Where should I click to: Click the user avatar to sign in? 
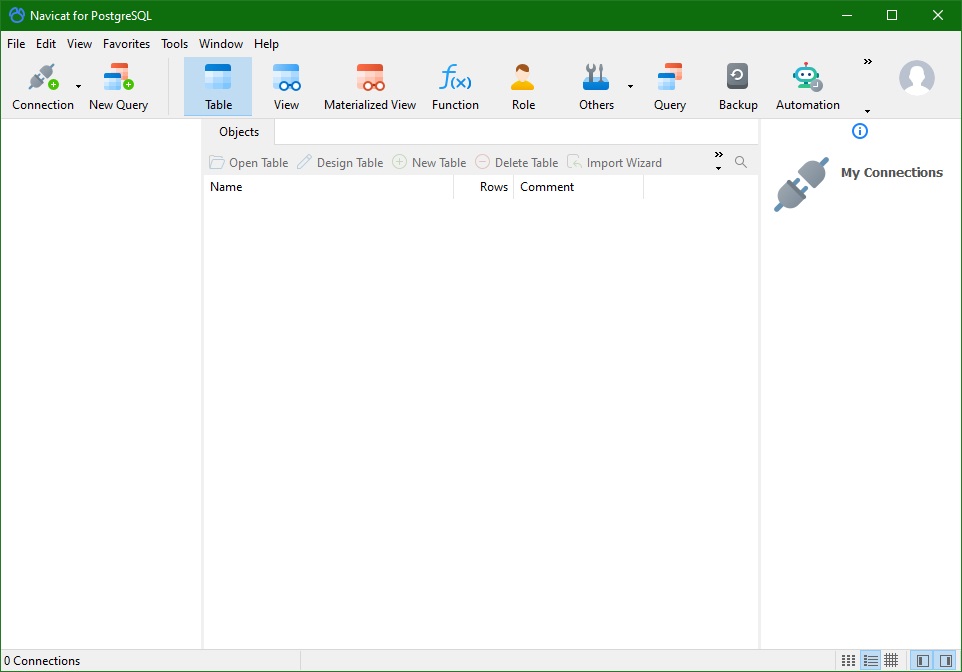point(917,78)
